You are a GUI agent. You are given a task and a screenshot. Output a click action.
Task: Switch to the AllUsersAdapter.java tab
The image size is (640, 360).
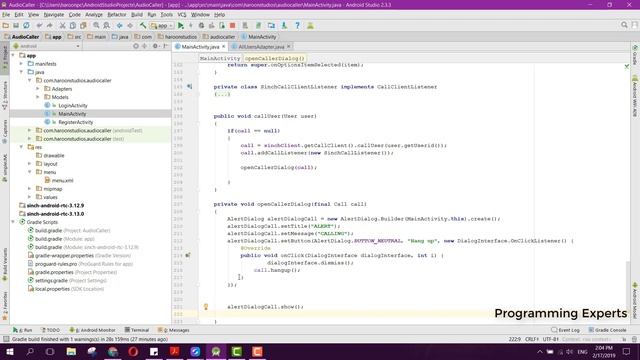[261, 47]
